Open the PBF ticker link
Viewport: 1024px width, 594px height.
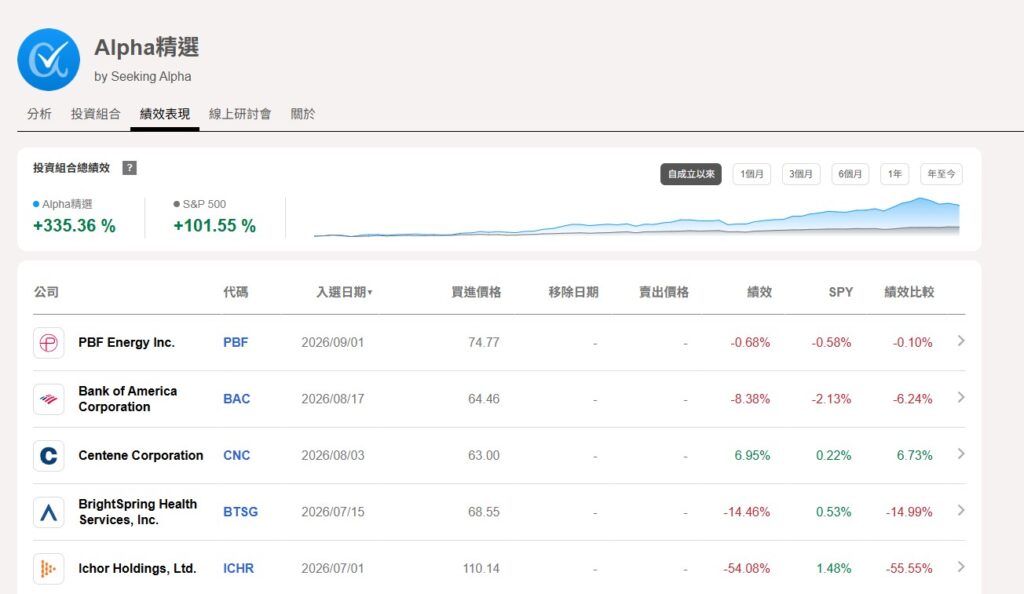pos(235,343)
